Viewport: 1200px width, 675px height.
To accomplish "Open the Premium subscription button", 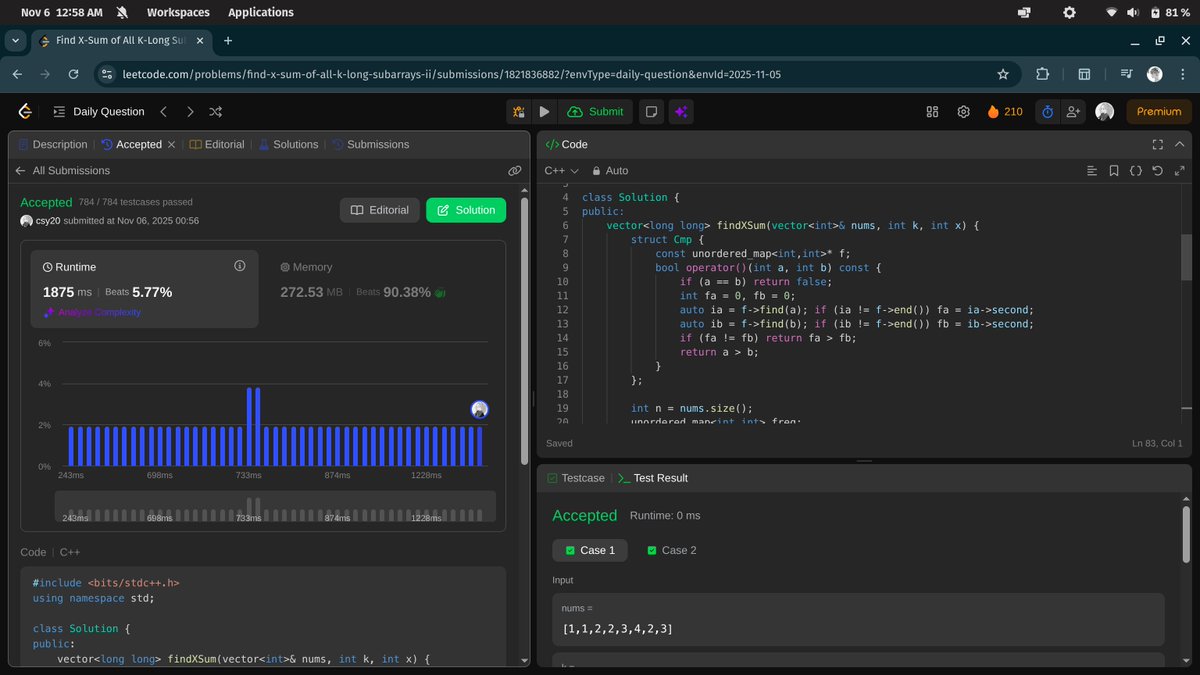I will coord(1159,112).
